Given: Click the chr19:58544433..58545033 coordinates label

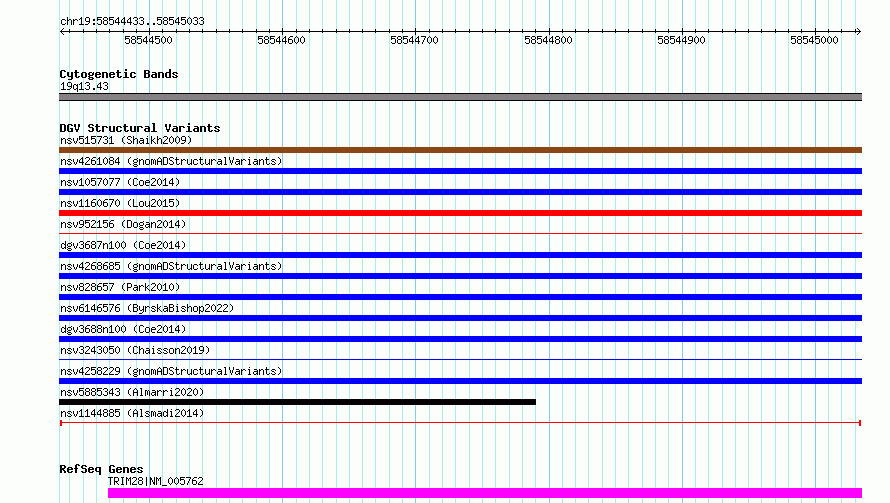Looking at the screenshot, I should 132,21.
